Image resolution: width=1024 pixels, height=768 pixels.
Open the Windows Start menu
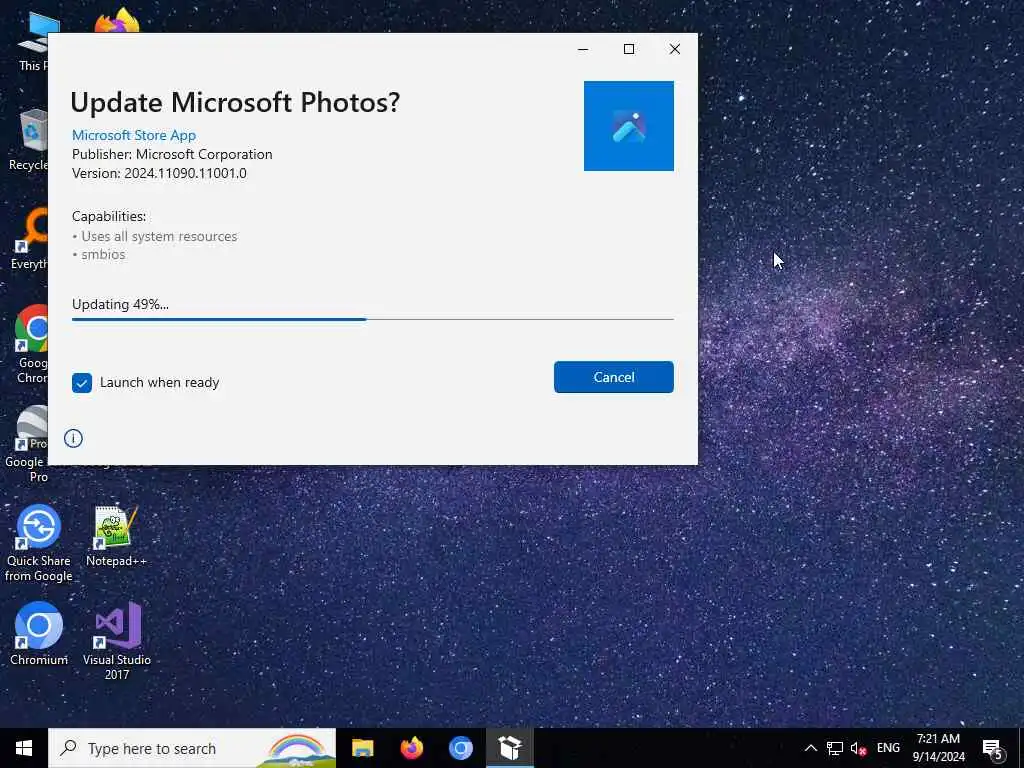(x=24, y=748)
